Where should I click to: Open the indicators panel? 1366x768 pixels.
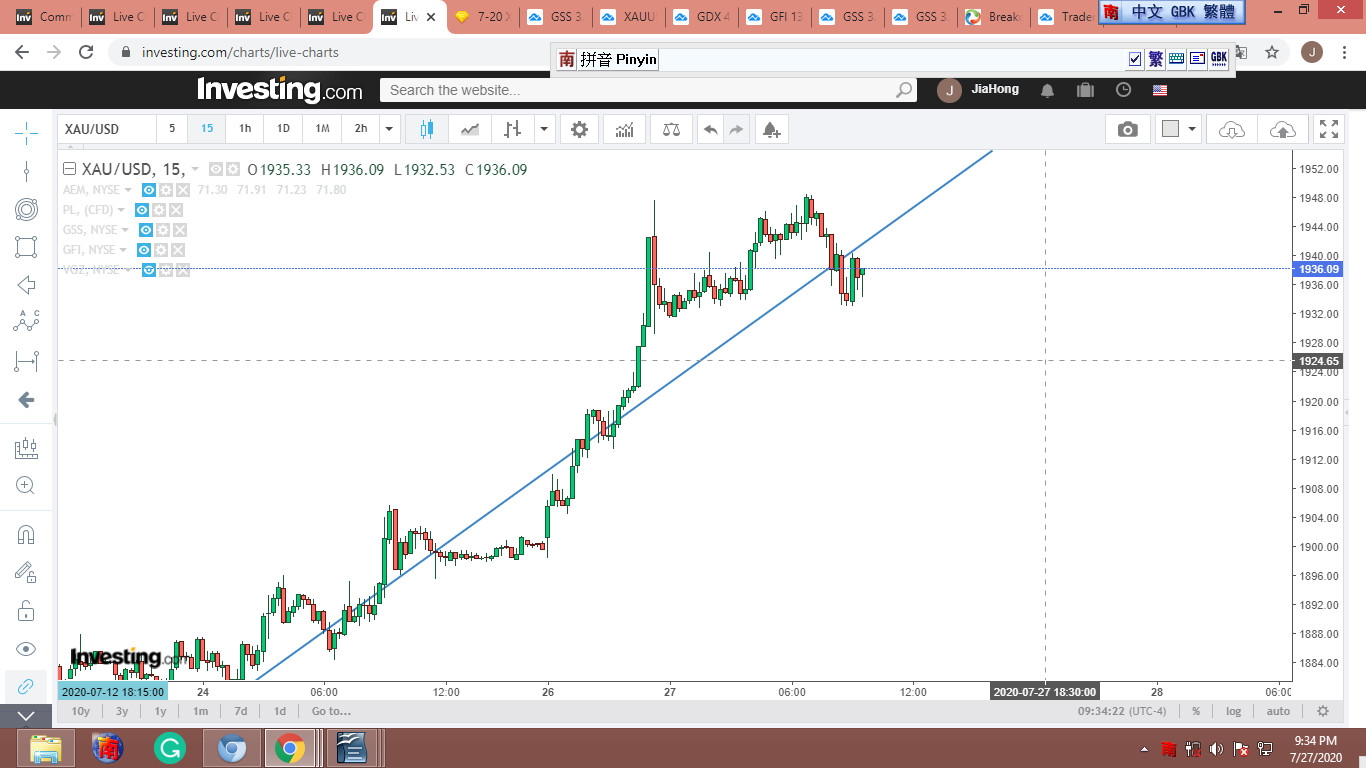625,129
